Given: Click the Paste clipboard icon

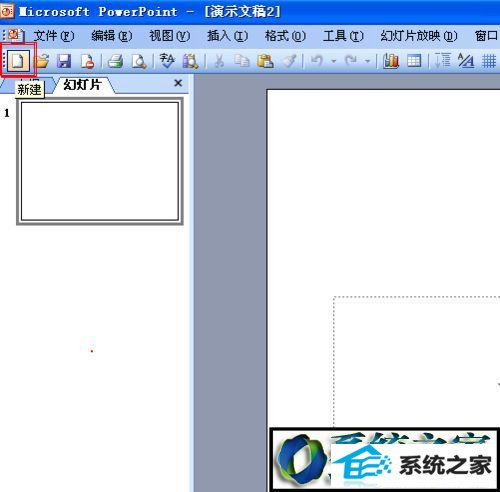Looking at the screenshot, I should pos(266,61).
